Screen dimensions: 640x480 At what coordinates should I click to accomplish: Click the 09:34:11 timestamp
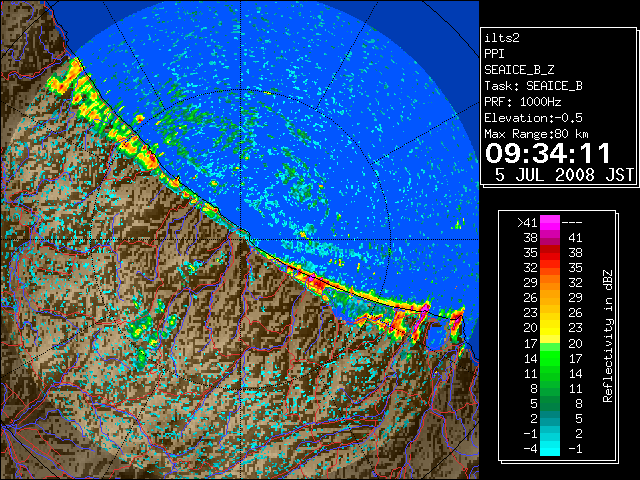click(x=548, y=153)
